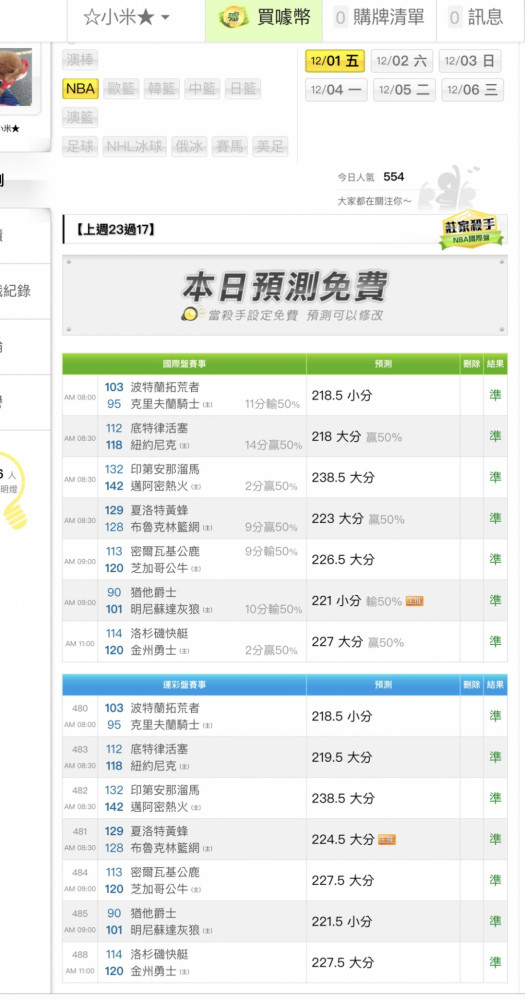
Task: Open the ☆小米★ account dropdown
Action: (x=127, y=17)
